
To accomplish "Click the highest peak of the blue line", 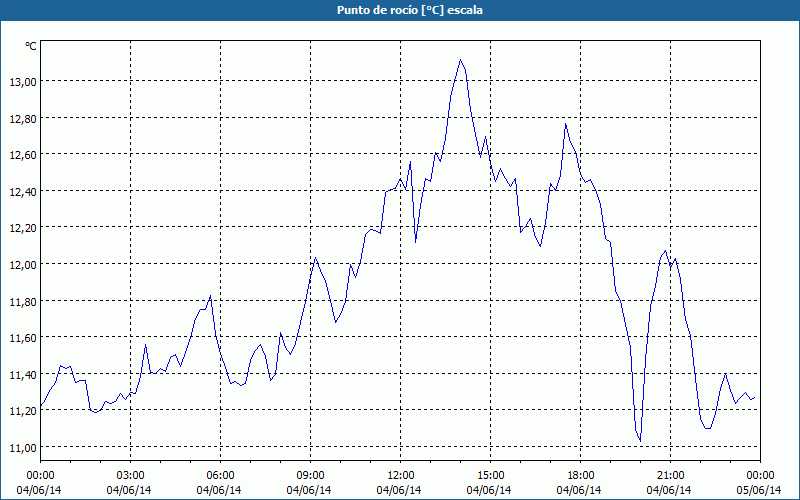I will pyautogui.click(x=460, y=60).
